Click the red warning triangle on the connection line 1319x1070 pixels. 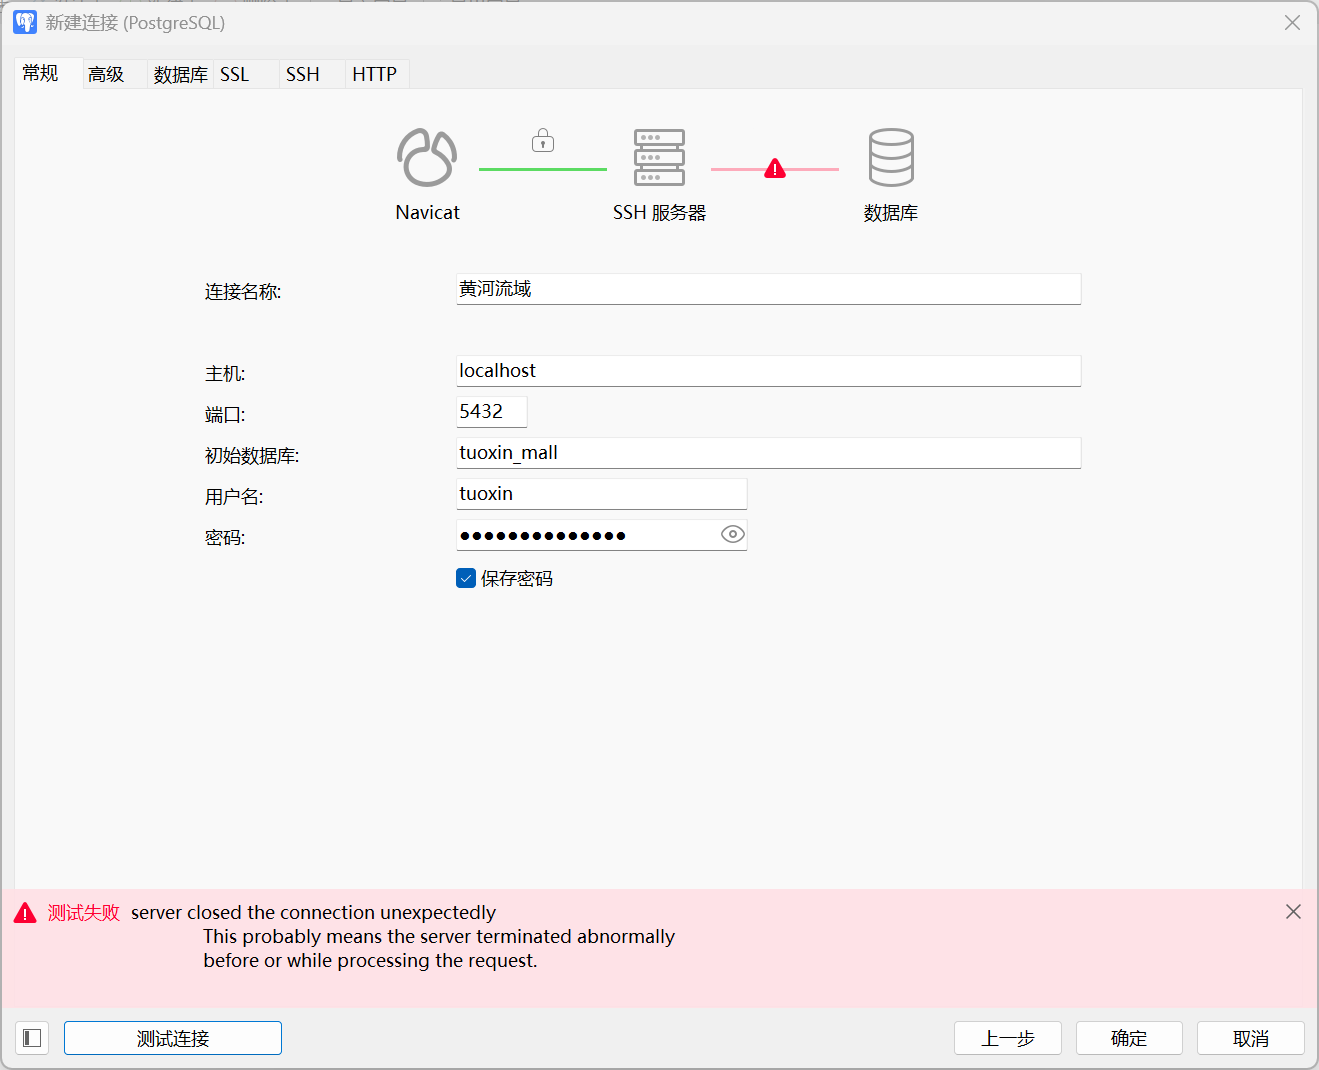775,168
